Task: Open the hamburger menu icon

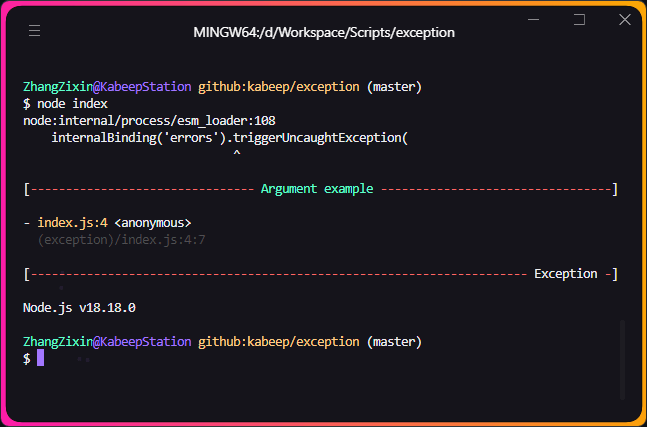Action: click(34, 31)
